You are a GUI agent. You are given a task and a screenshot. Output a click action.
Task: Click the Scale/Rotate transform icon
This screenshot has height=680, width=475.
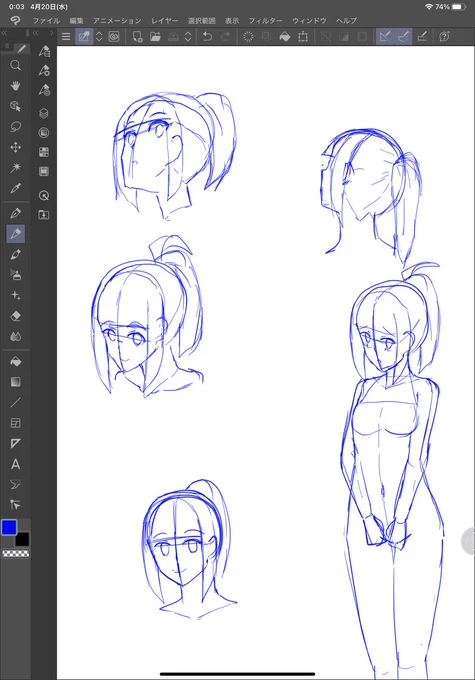[303, 36]
